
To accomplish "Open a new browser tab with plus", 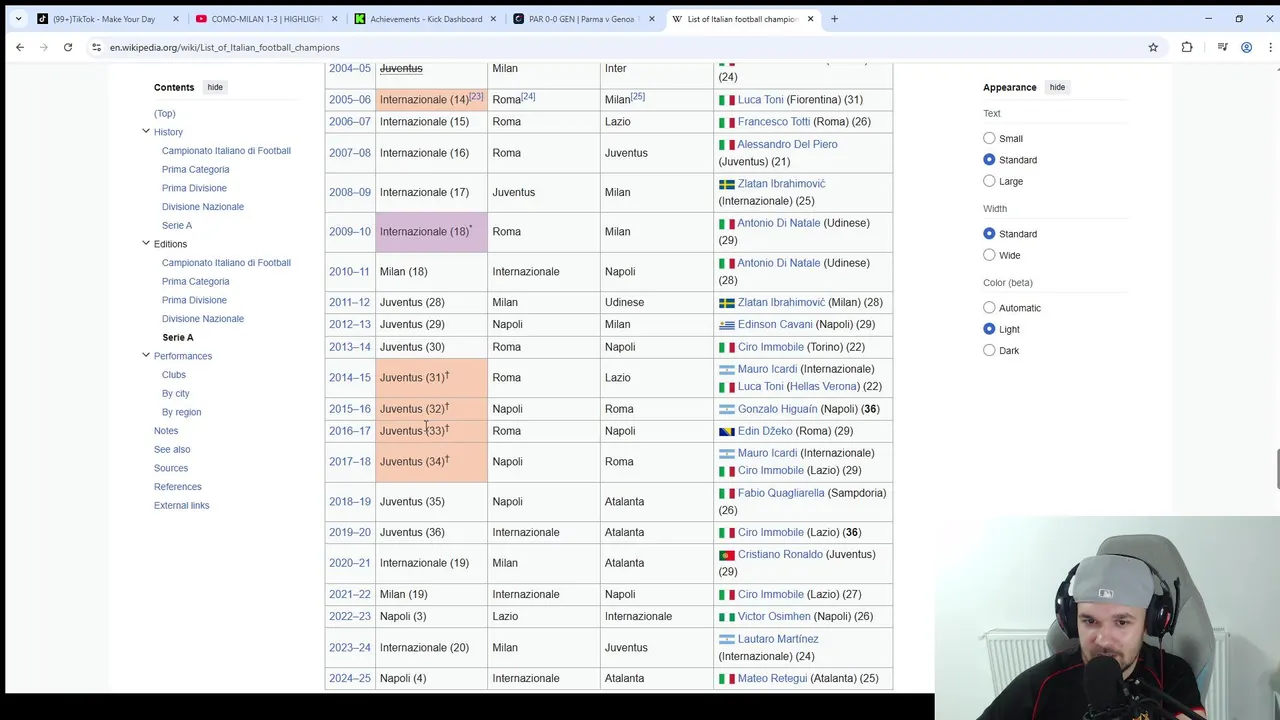I will [834, 19].
